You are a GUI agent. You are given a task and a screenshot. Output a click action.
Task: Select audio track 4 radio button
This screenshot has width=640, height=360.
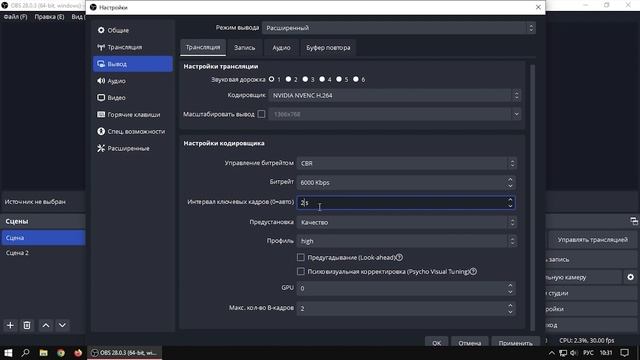pyautogui.click(x=322, y=79)
